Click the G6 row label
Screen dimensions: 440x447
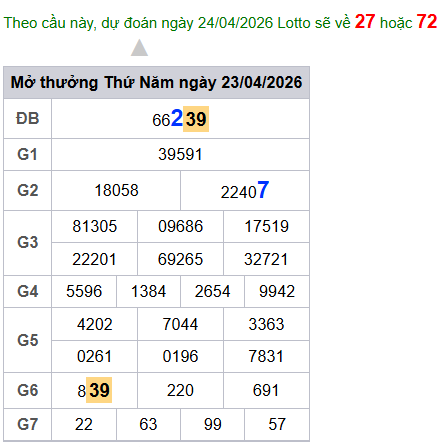click(x=28, y=390)
